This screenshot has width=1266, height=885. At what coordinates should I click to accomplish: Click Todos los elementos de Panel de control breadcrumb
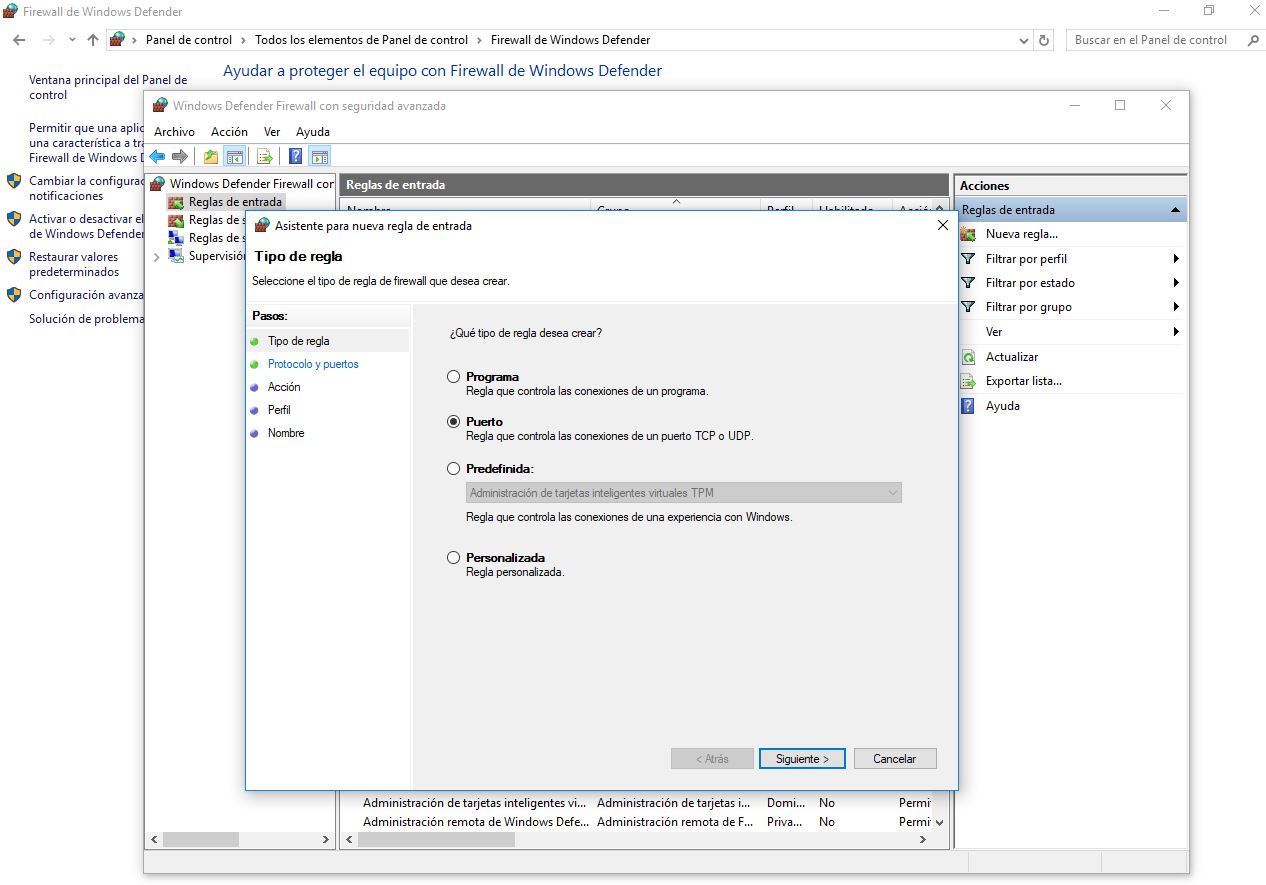[x=361, y=40]
